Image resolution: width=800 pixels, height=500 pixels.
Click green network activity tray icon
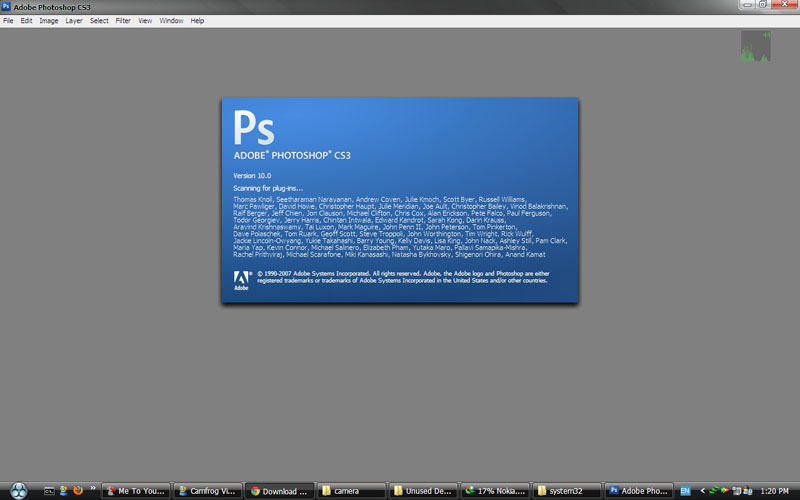pyautogui.click(x=714, y=491)
